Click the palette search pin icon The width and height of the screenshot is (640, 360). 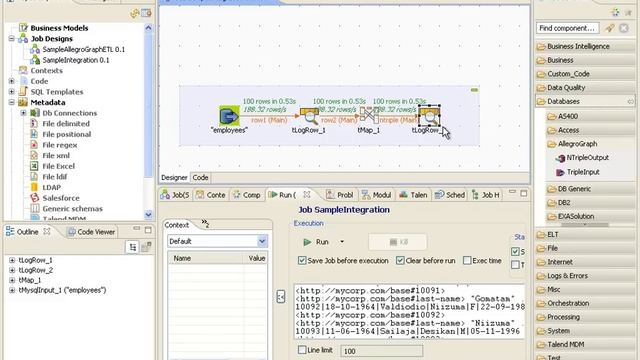[609, 28]
